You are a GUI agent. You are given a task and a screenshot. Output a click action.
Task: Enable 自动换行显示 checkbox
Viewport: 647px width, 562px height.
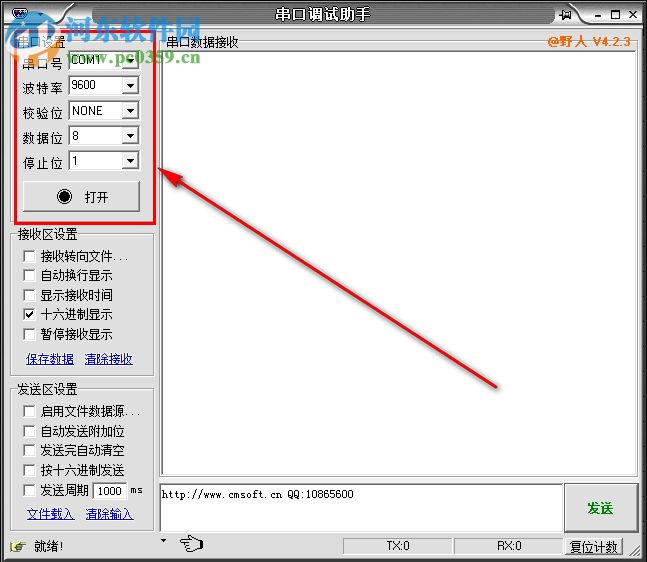tap(29, 275)
